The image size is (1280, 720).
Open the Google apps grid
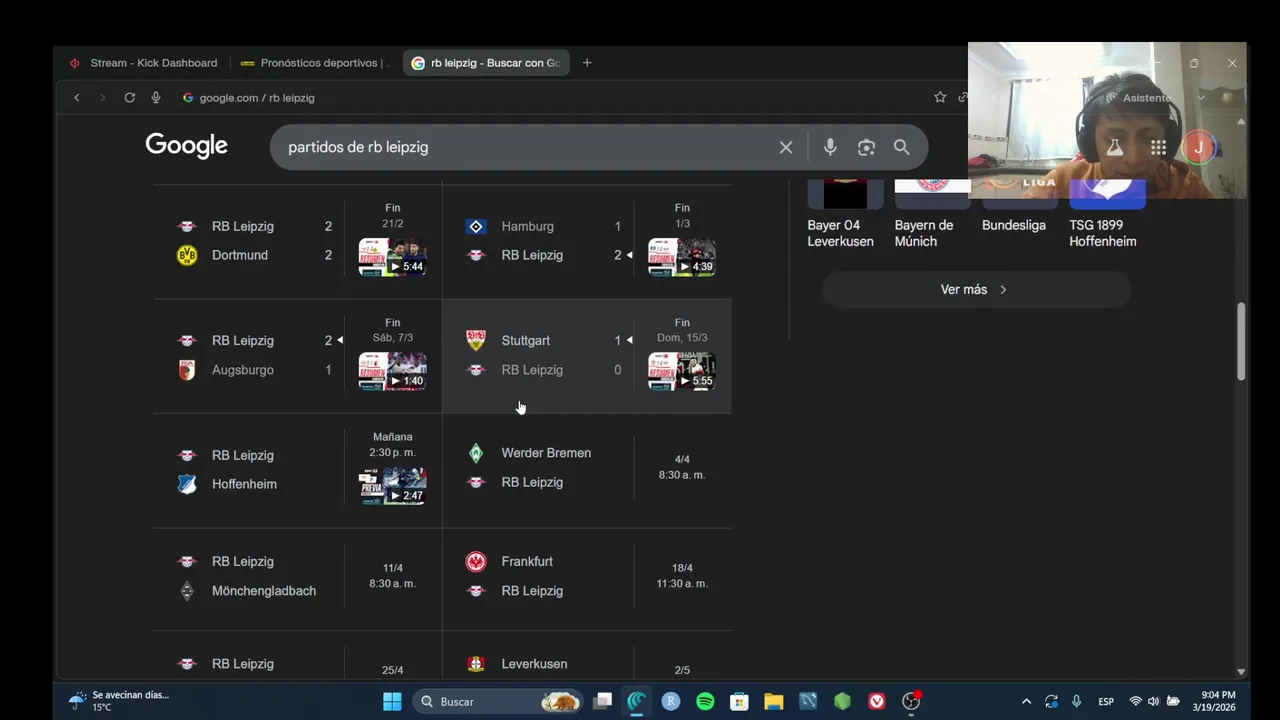[x=1158, y=147]
